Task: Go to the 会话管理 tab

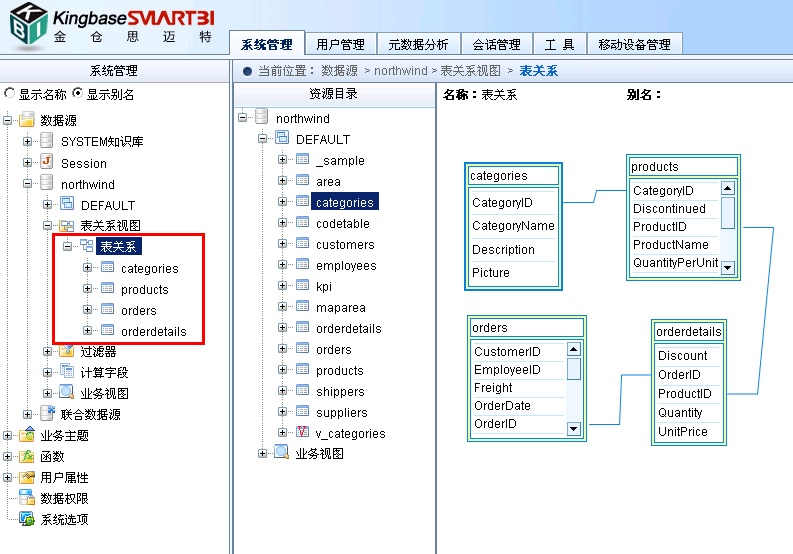Action: coord(497,45)
